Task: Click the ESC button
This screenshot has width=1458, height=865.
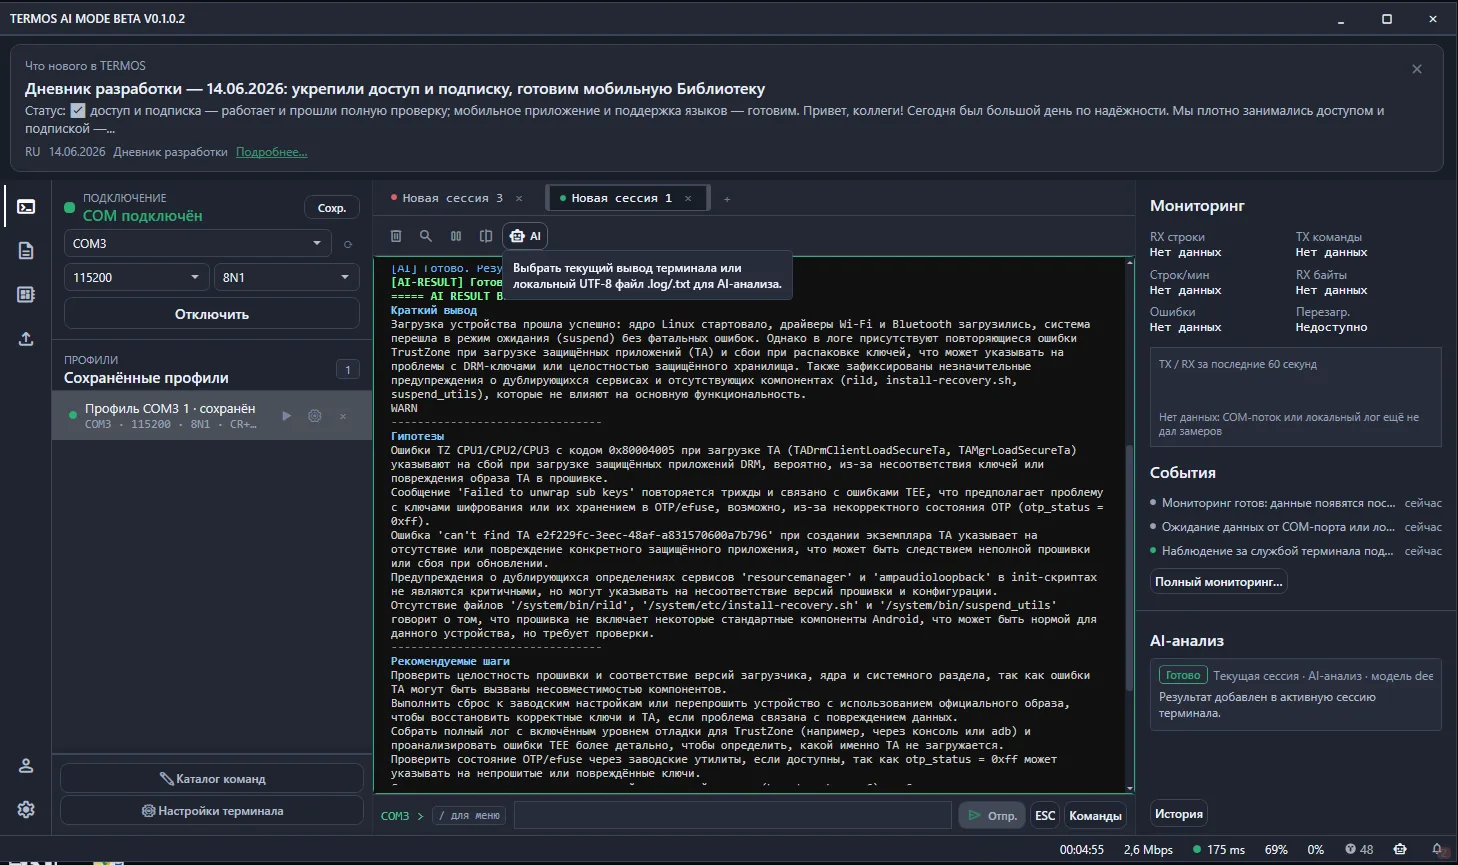Action: click(x=1045, y=816)
